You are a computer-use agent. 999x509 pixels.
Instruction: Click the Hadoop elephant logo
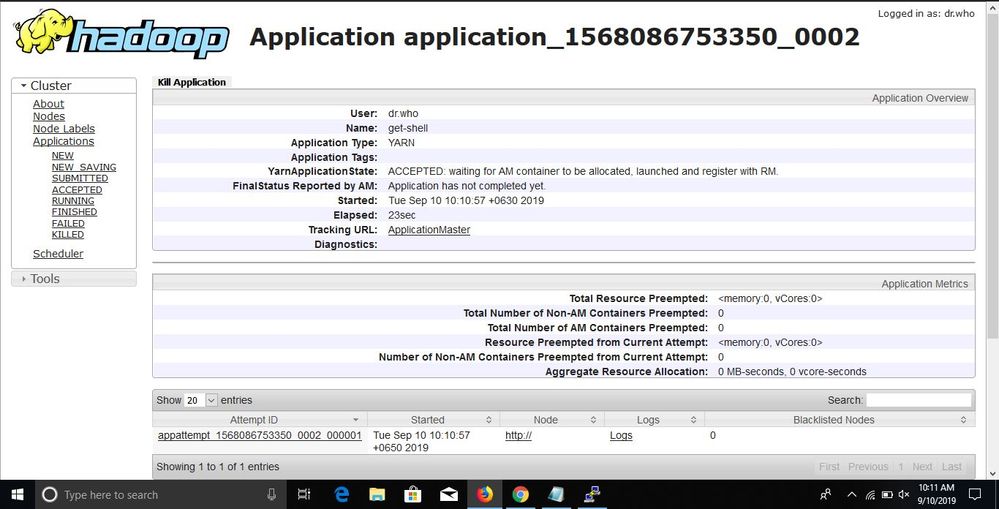(121, 33)
